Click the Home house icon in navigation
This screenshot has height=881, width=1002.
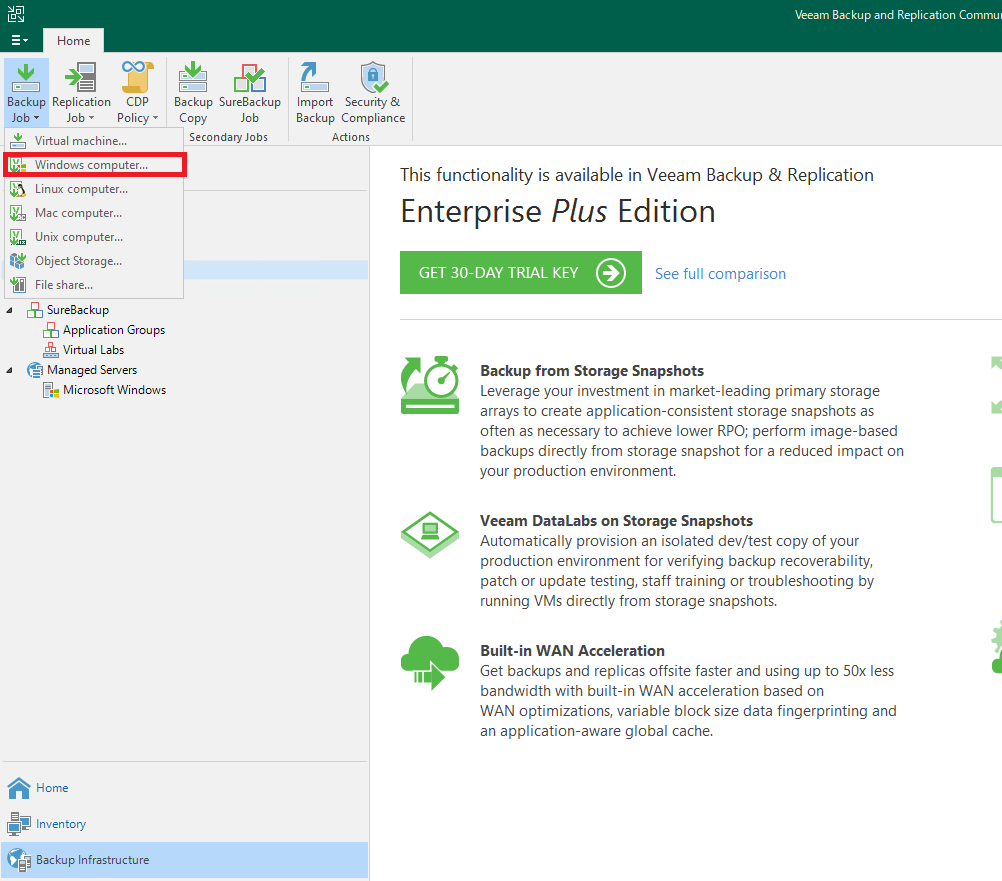coord(19,788)
